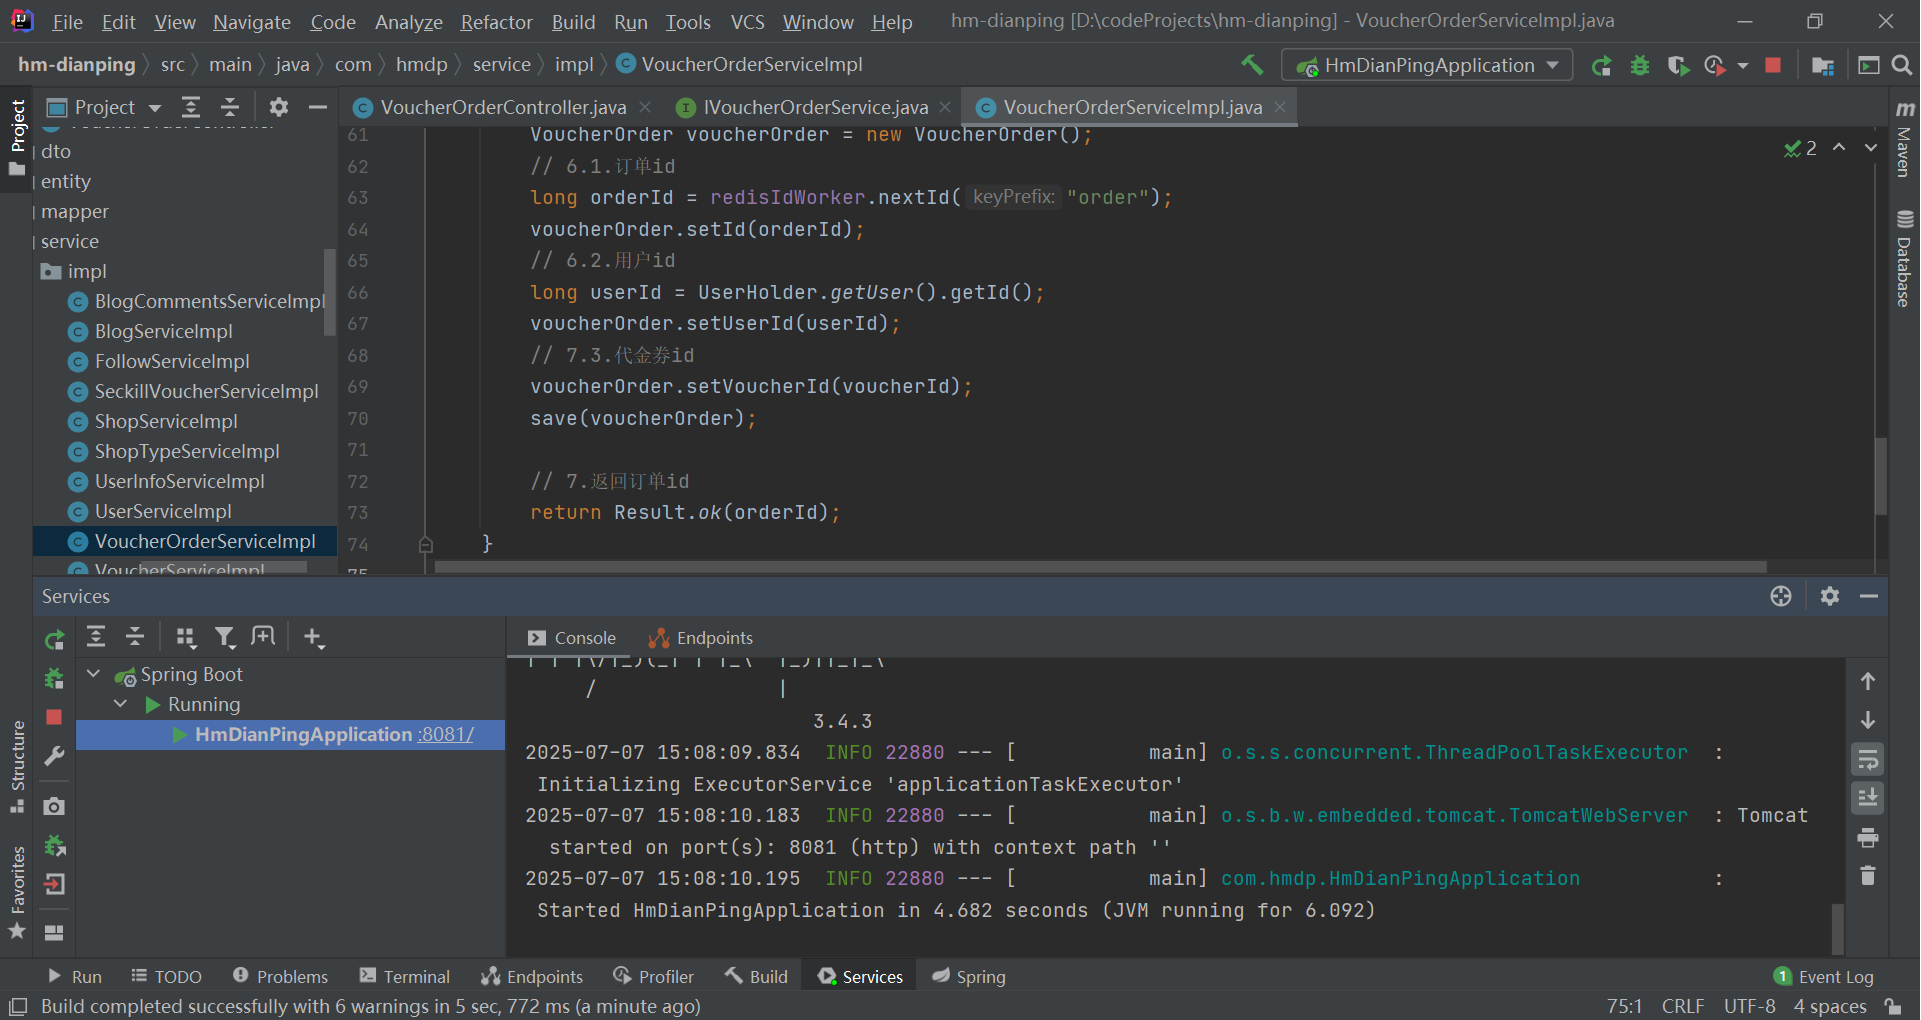Add a service with plus icon
Image resolution: width=1921 pixels, height=1020 pixels.
(x=314, y=637)
